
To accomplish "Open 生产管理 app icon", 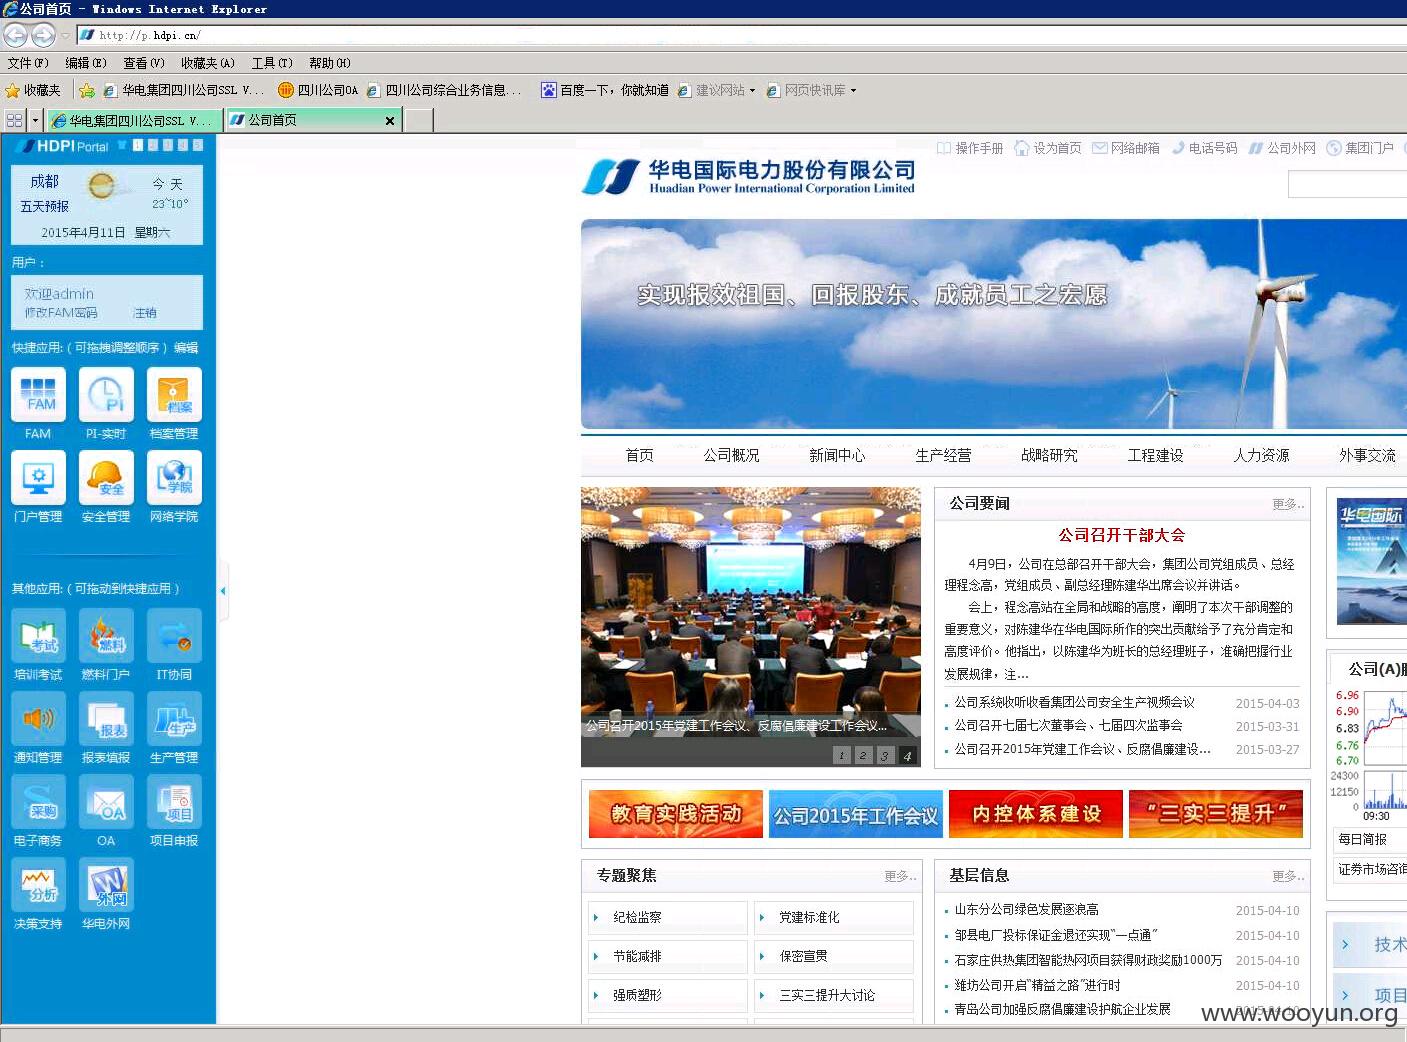I will tap(174, 719).
